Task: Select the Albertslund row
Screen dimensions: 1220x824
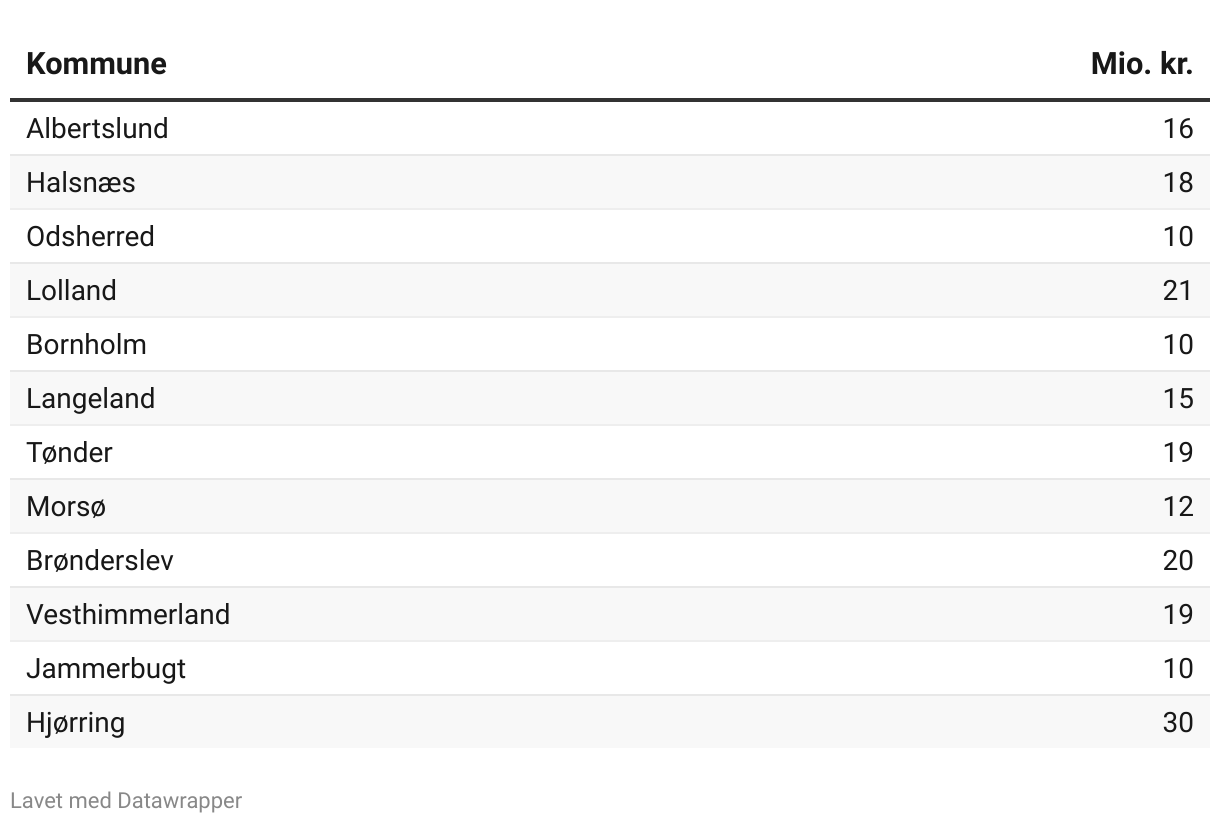Action: (610, 128)
